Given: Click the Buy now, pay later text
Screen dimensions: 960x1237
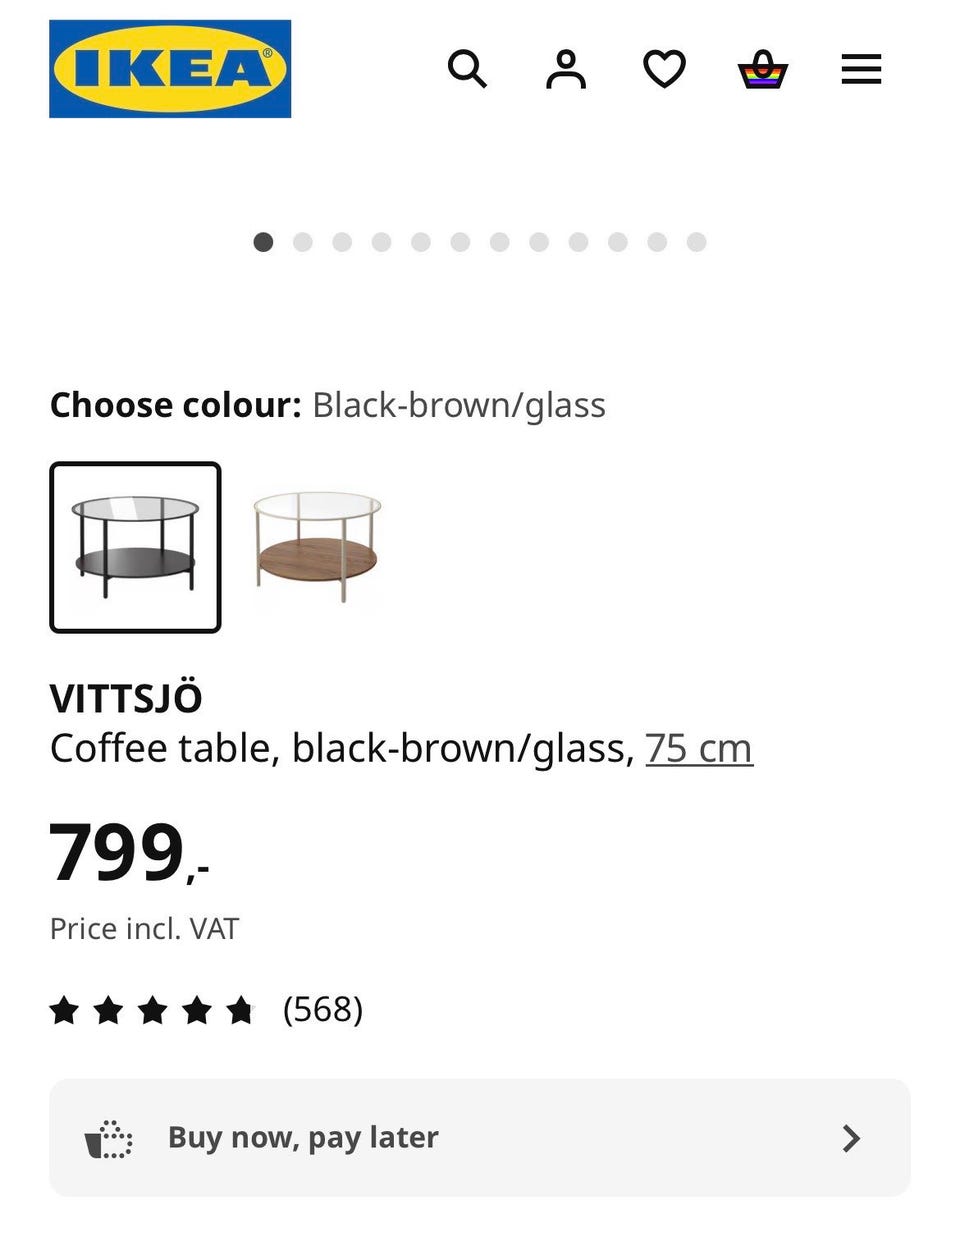Looking at the screenshot, I should [303, 1138].
